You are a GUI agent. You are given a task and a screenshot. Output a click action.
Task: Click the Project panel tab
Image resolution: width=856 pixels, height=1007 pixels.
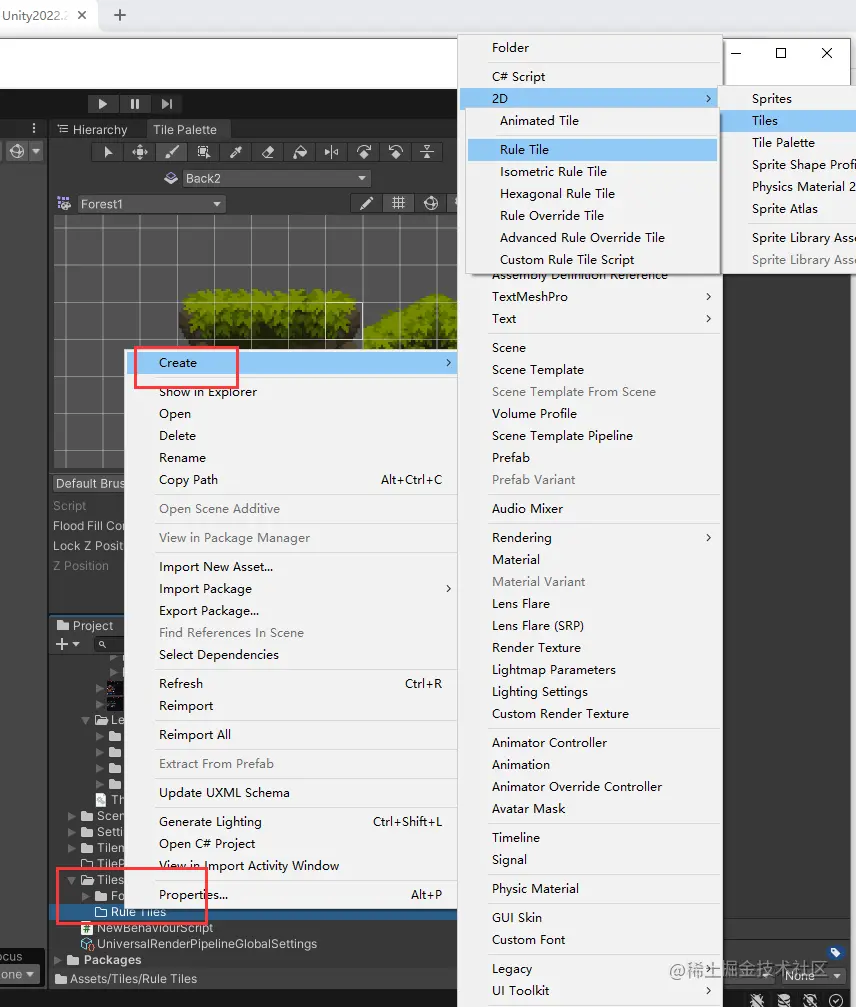tap(85, 625)
